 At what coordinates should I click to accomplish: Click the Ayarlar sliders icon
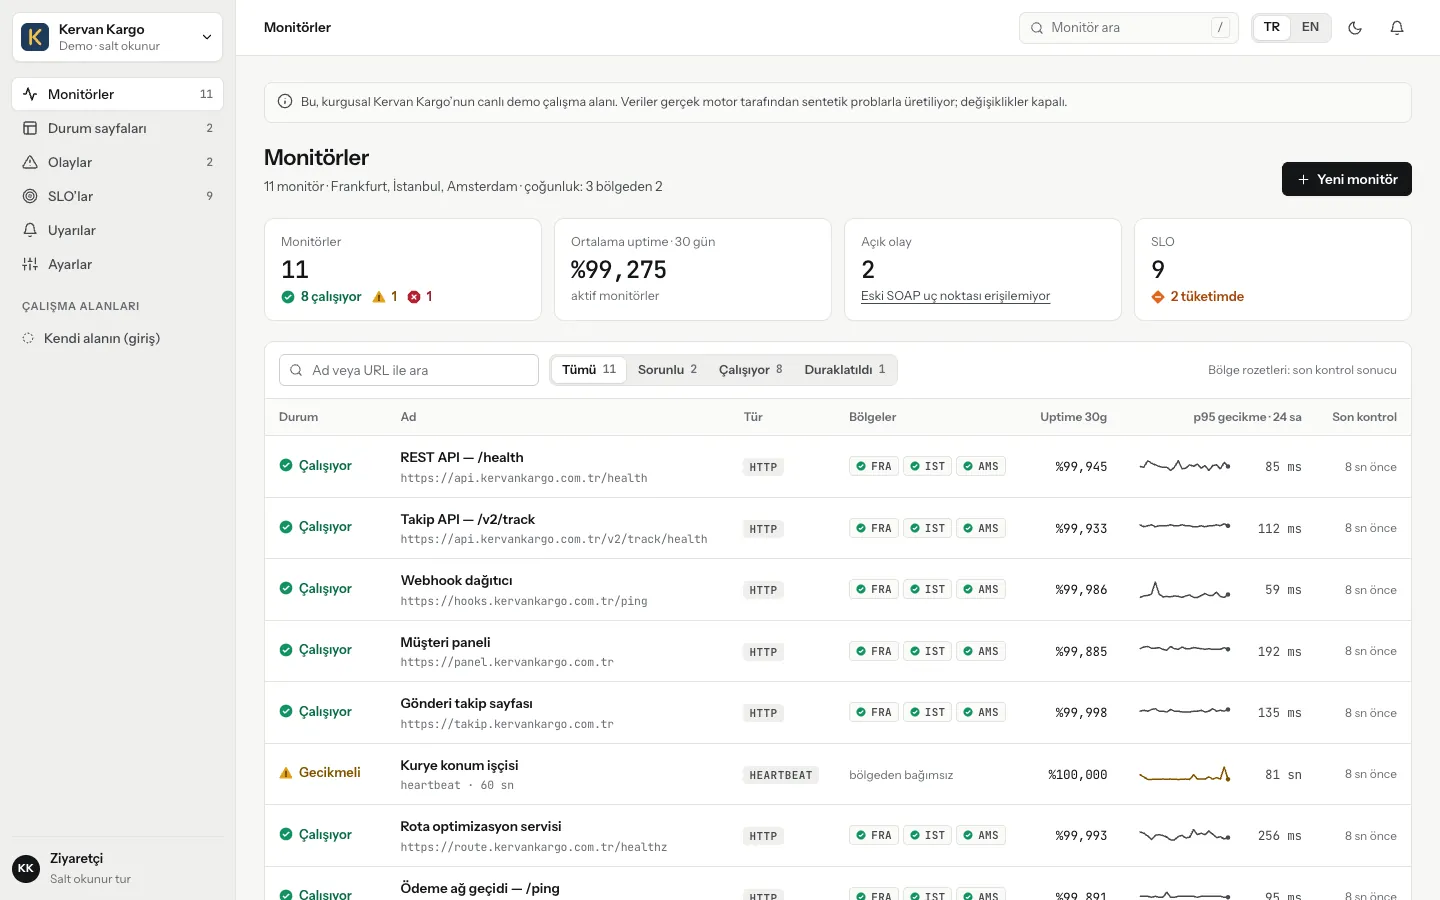(x=30, y=264)
